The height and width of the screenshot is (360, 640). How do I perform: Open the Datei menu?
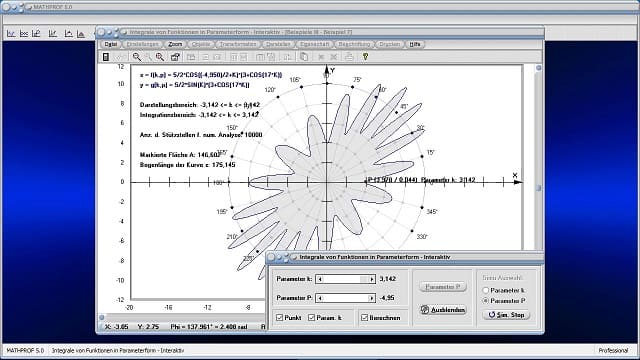click(110, 44)
